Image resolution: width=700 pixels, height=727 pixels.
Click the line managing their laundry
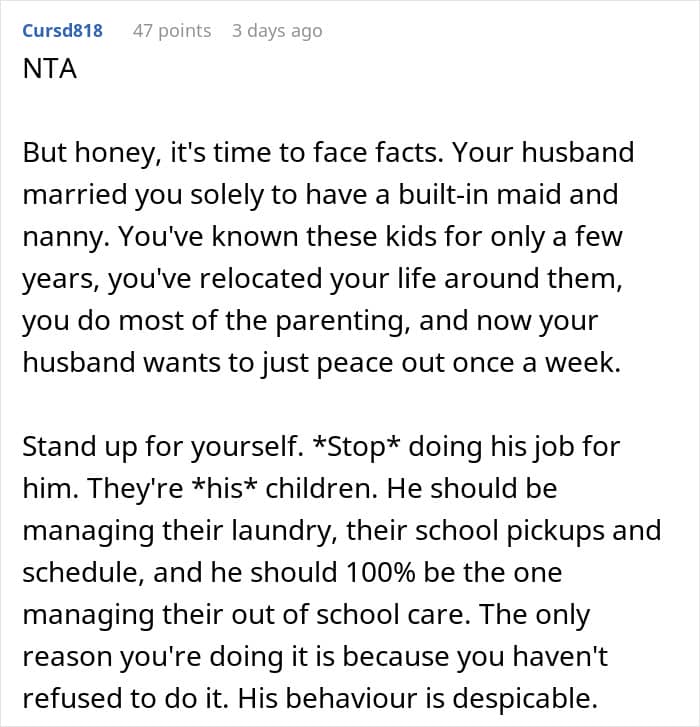(342, 531)
